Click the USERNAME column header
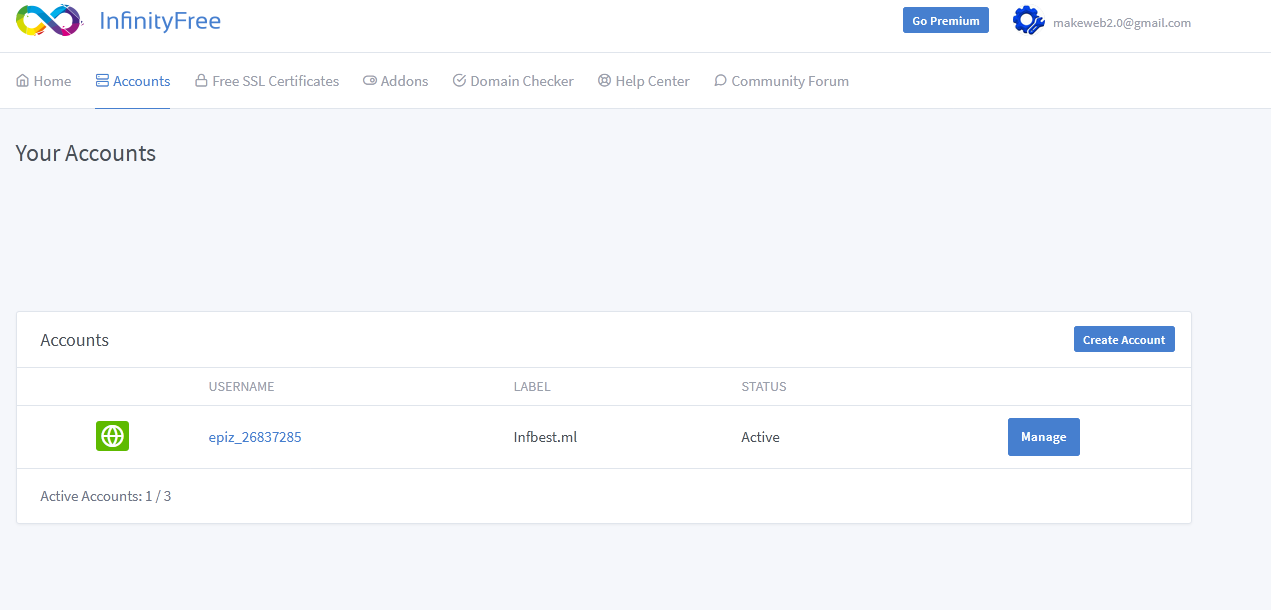The image size is (1271, 610). pos(241,387)
